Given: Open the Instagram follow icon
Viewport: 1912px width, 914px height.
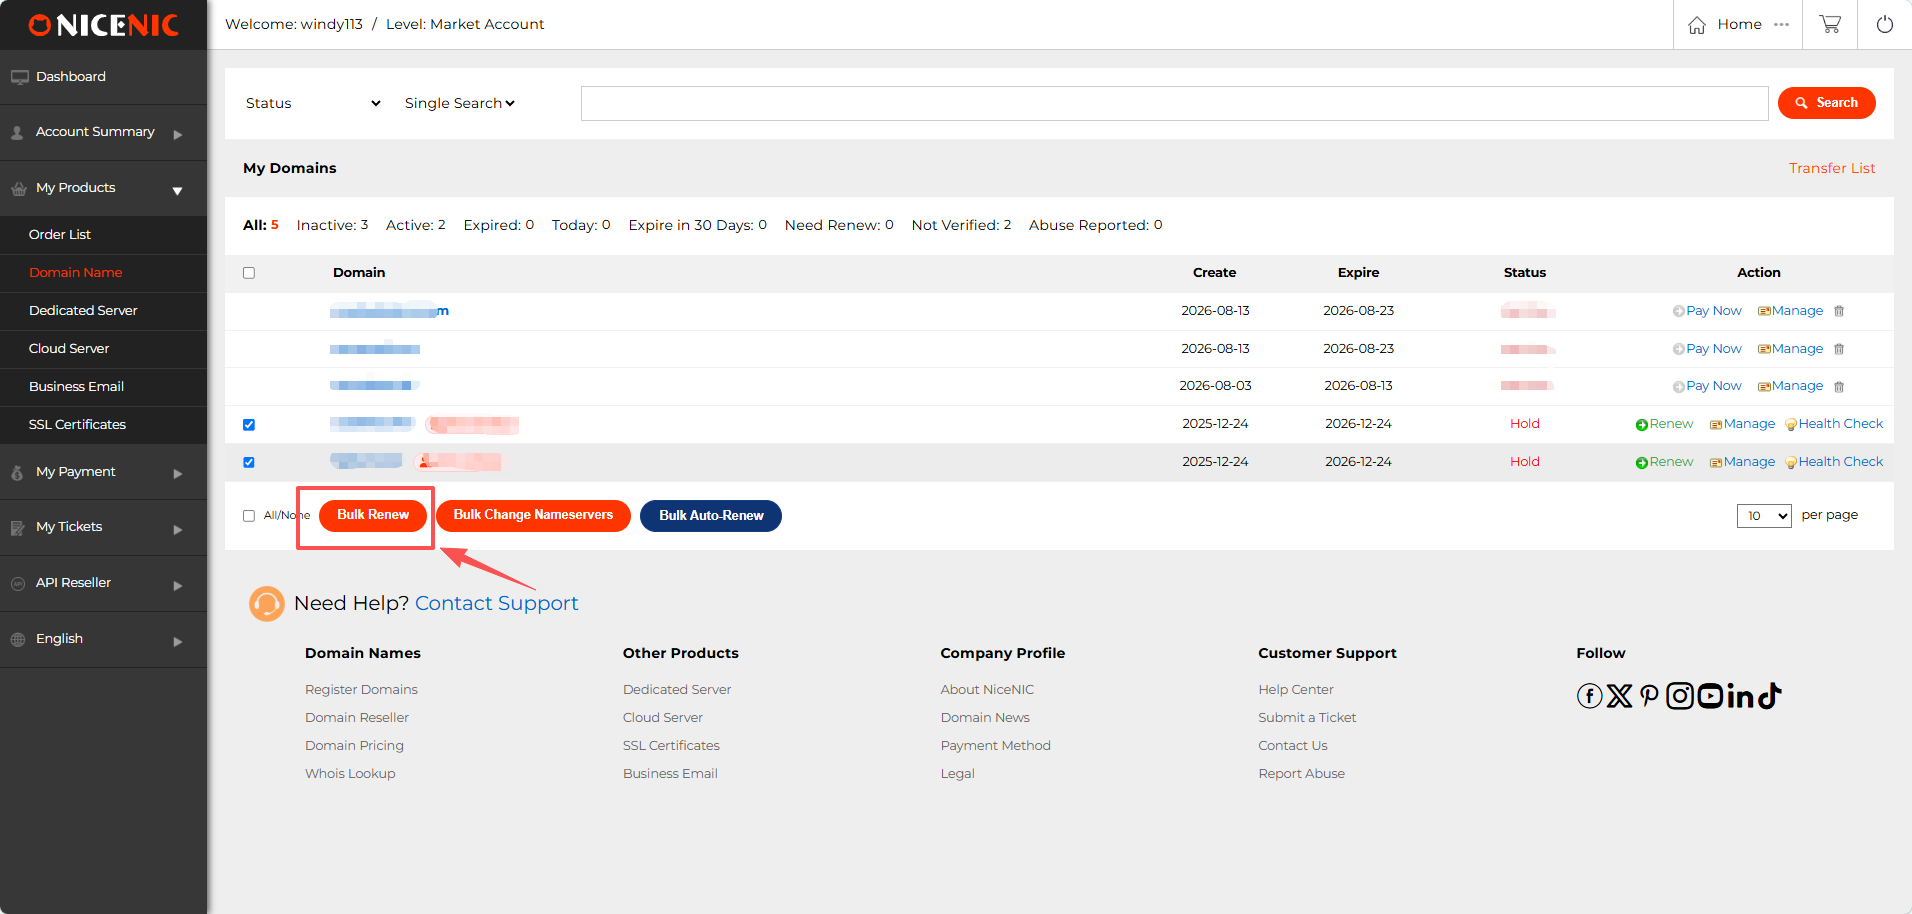Looking at the screenshot, I should pyautogui.click(x=1680, y=696).
